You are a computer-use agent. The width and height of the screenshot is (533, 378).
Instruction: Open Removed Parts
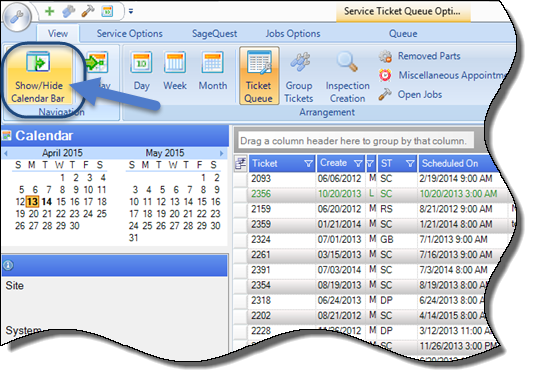[x=420, y=56]
